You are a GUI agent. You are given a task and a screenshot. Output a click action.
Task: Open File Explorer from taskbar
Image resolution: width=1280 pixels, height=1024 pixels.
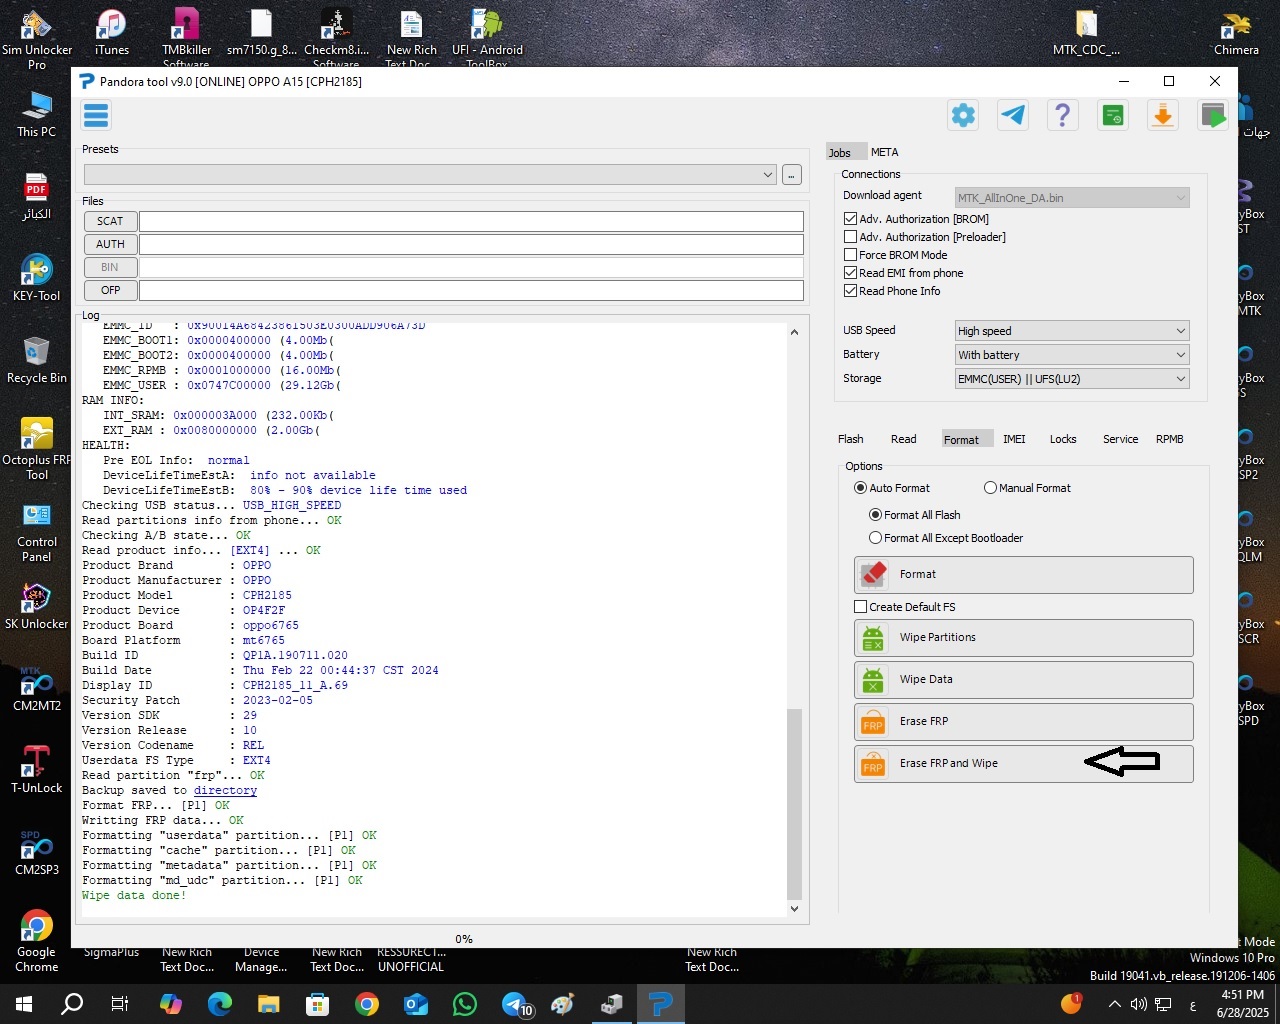(x=269, y=1004)
